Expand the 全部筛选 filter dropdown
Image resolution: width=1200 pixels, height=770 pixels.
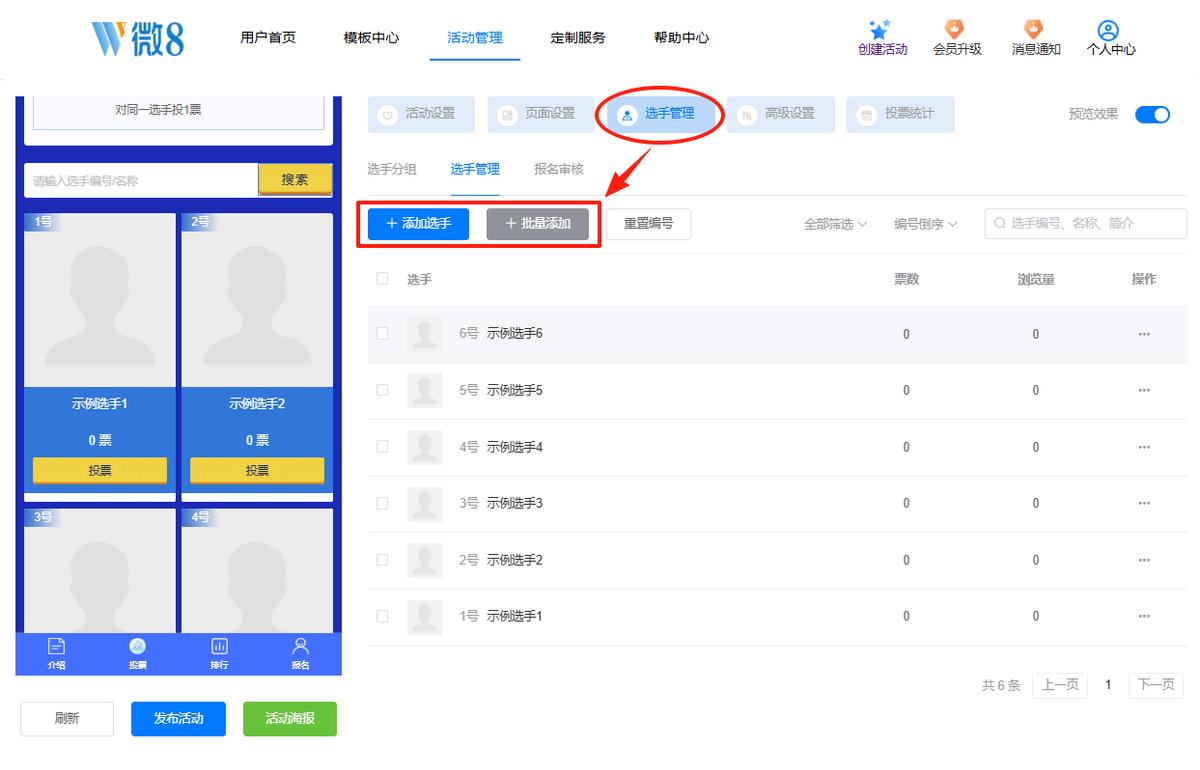point(835,224)
